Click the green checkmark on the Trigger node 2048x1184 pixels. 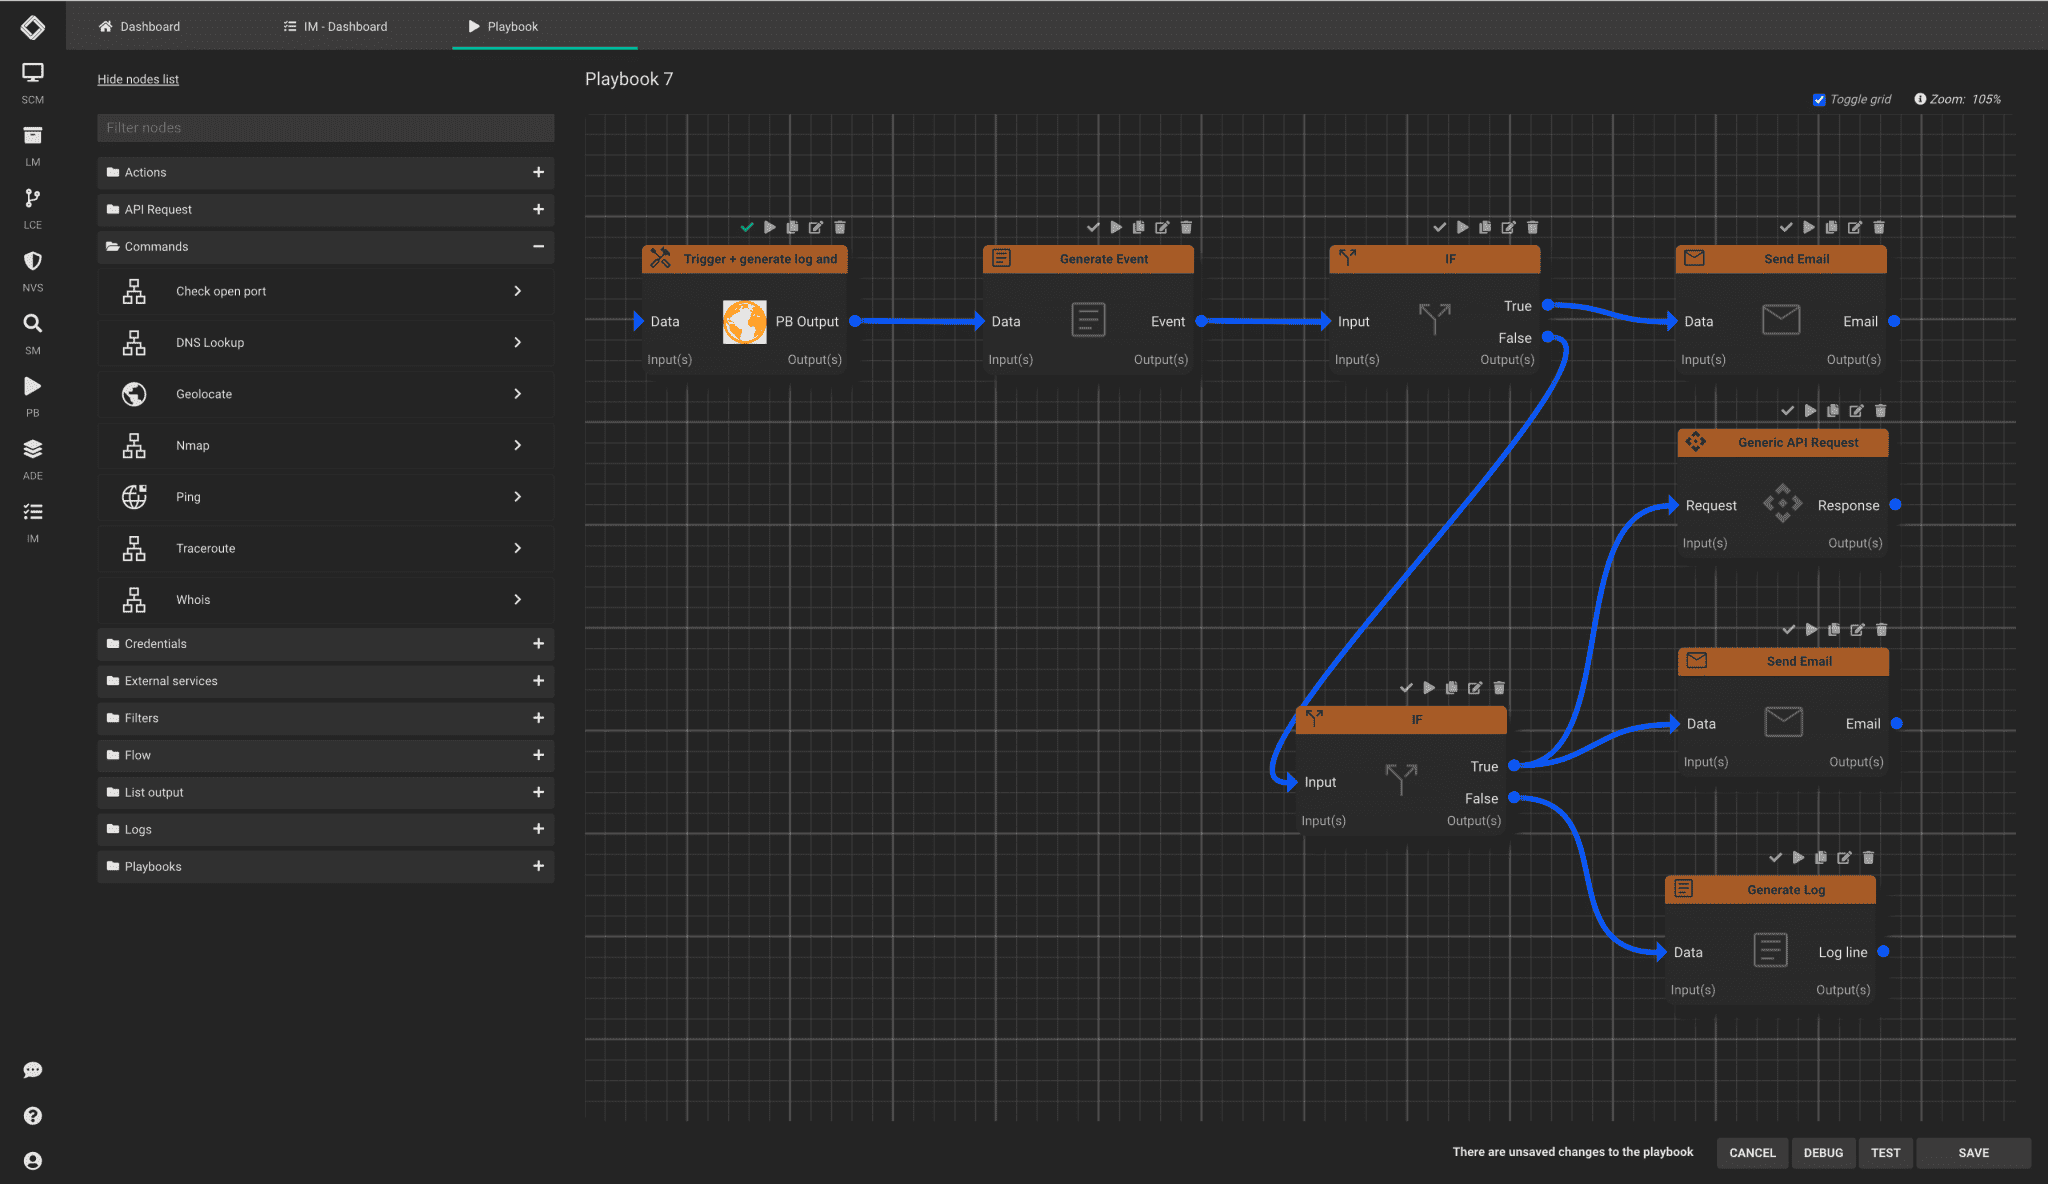click(x=746, y=227)
